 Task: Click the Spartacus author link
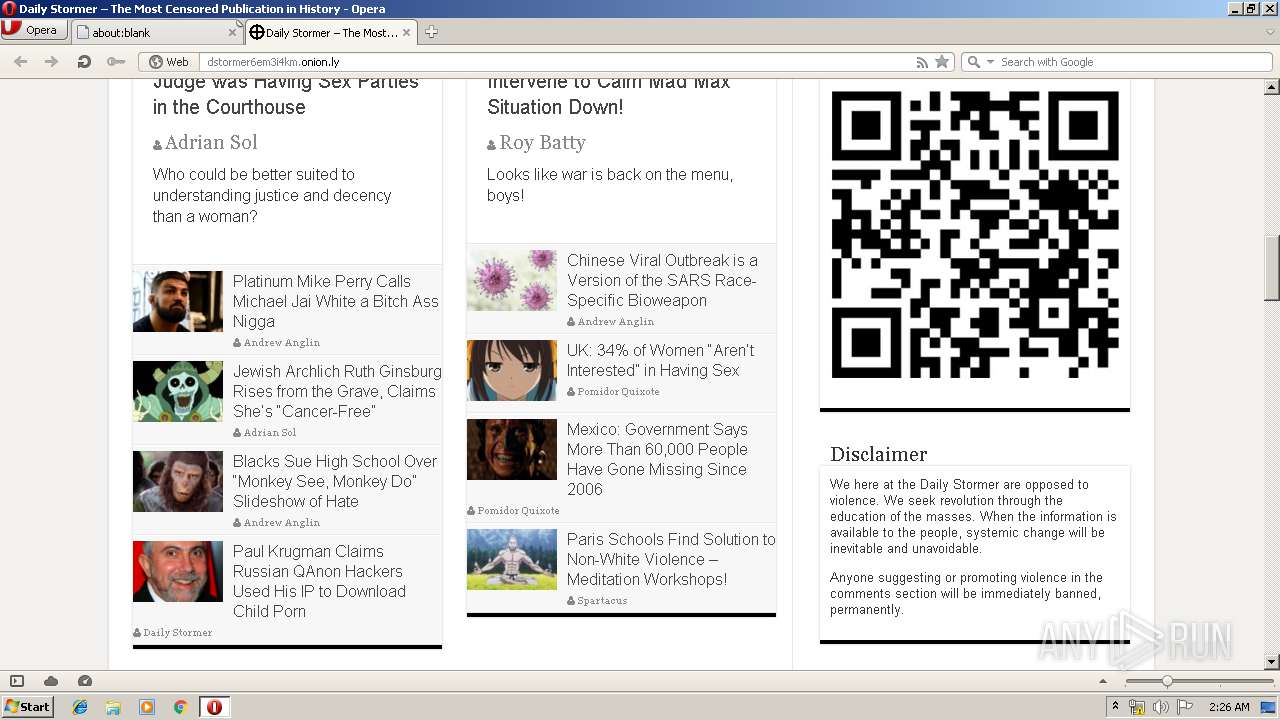[602, 601]
